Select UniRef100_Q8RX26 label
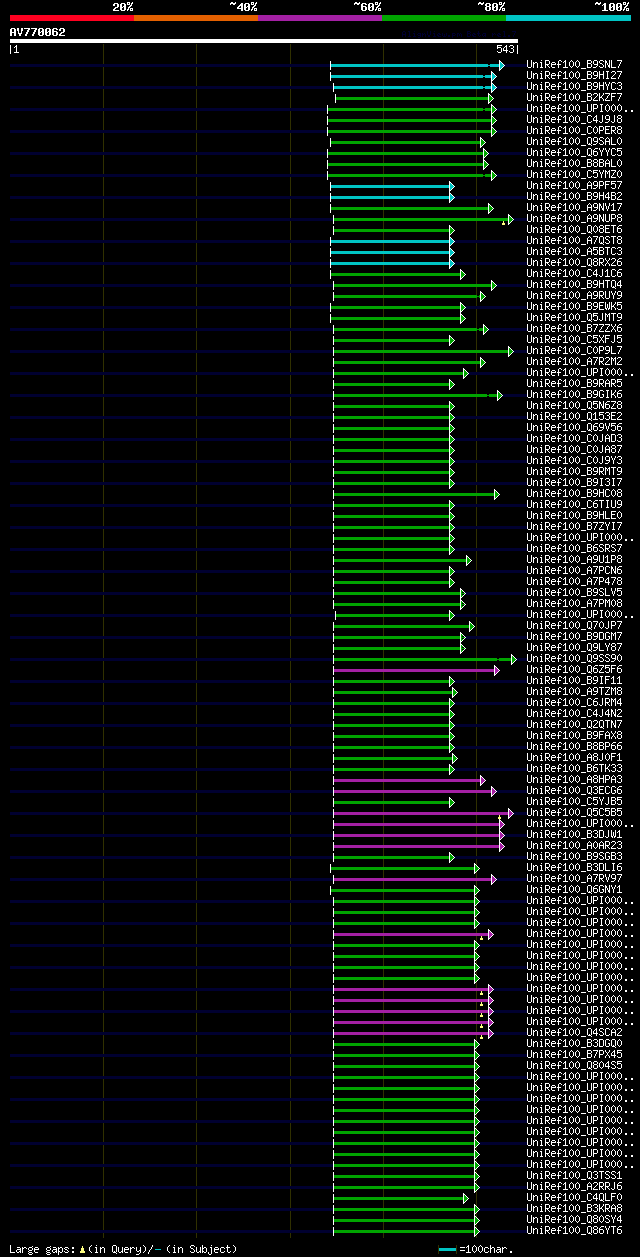This screenshot has width=640, height=1257. [x=574, y=263]
